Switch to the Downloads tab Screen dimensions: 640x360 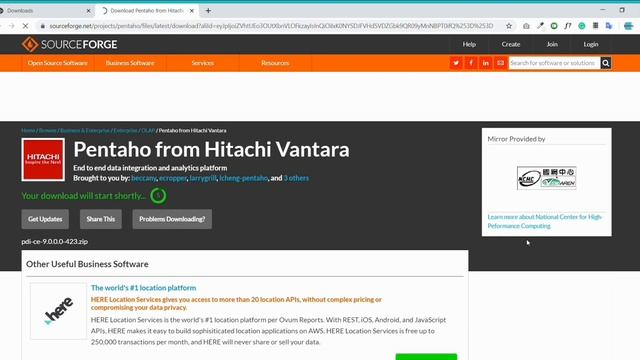click(x=45, y=11)
